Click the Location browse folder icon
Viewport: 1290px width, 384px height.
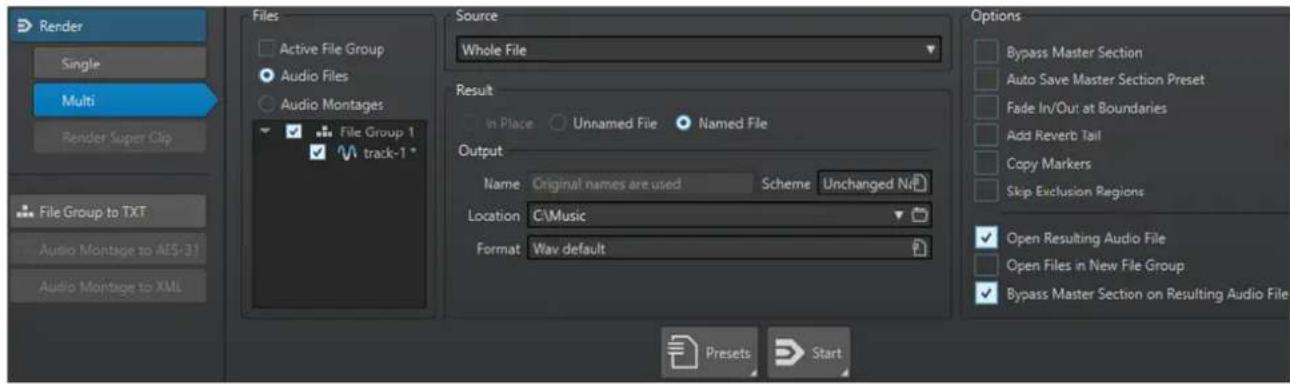click(x=921, y=216)
